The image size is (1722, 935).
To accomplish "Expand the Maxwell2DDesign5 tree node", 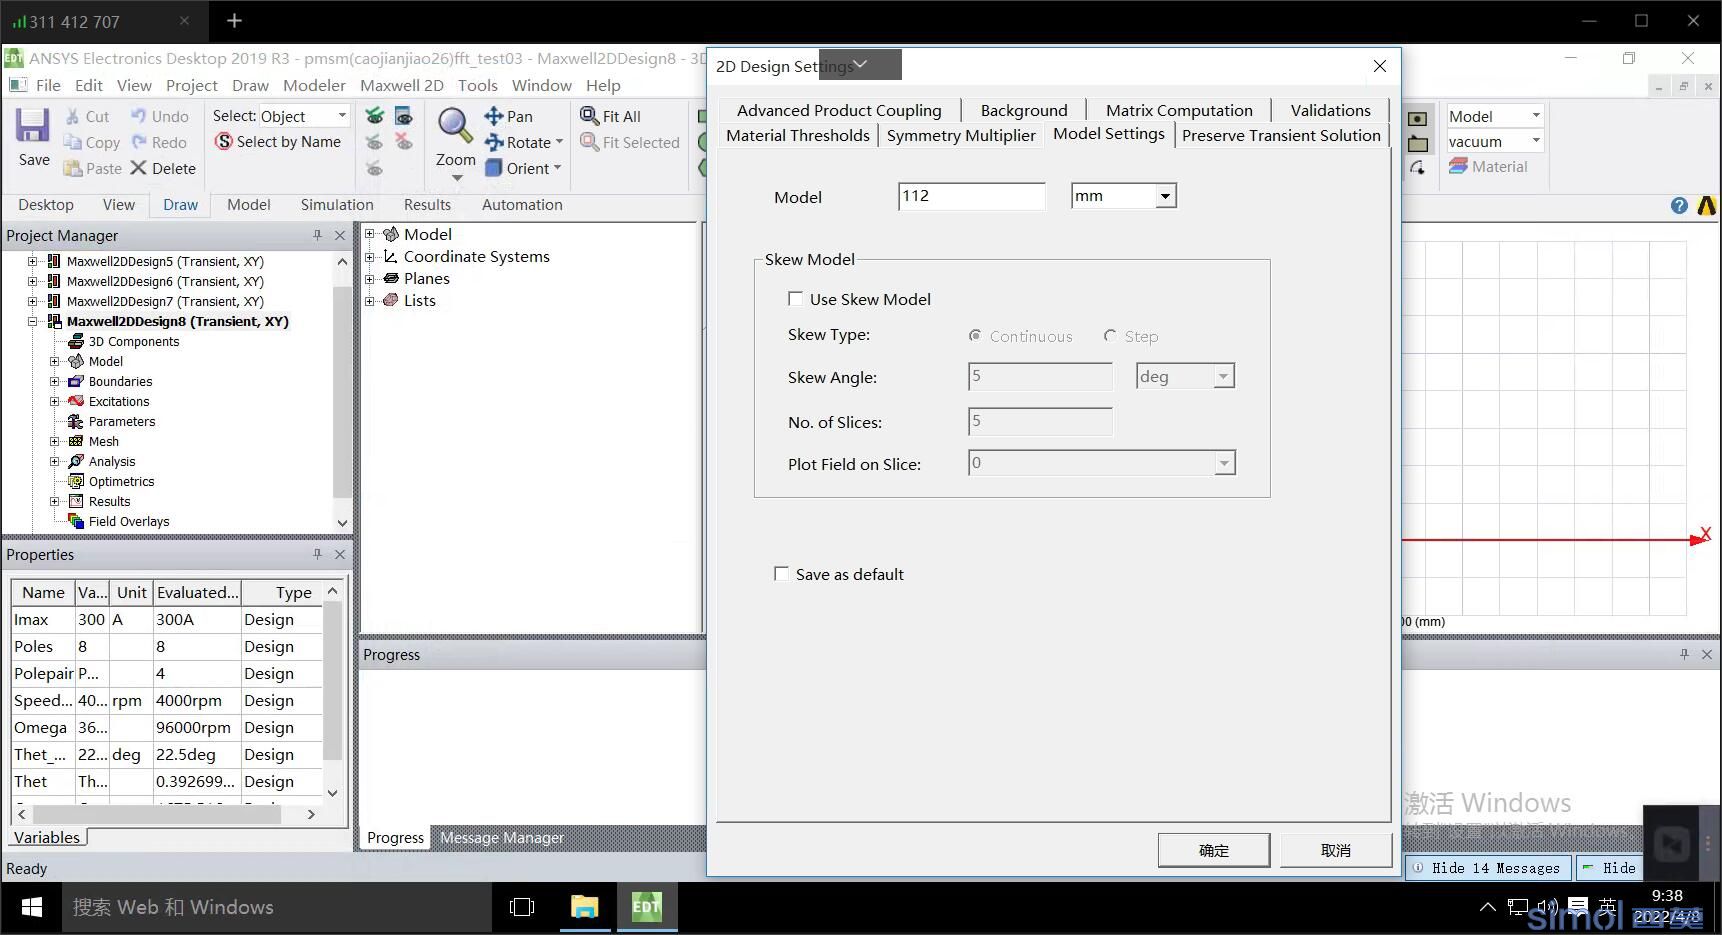I will click(x=32, y=261).
